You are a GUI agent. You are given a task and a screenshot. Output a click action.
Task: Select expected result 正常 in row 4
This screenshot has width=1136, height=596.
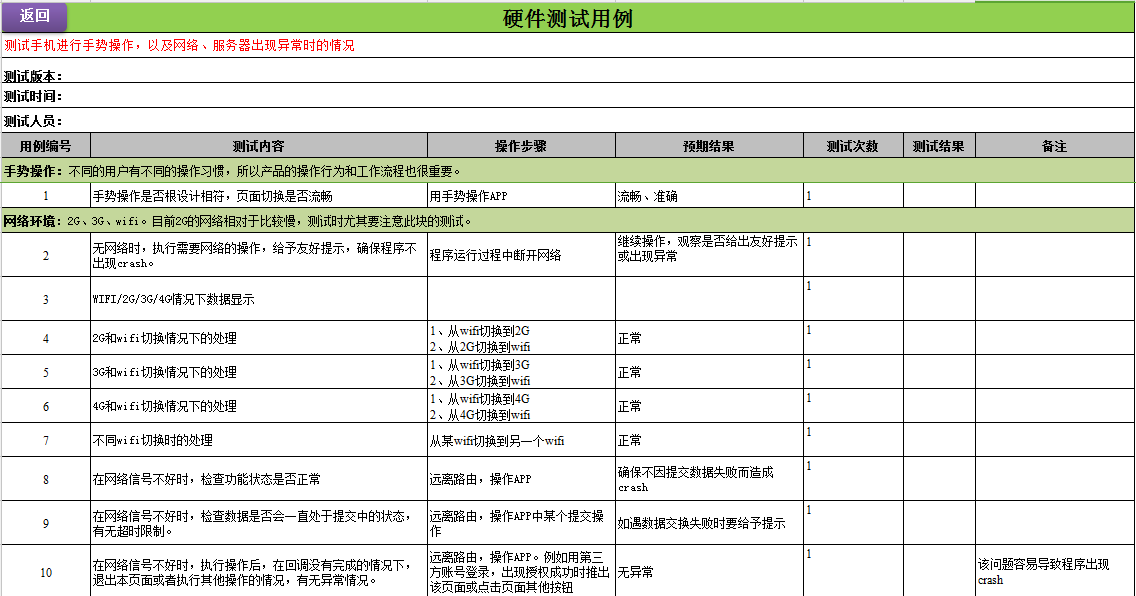coord(709,338)
